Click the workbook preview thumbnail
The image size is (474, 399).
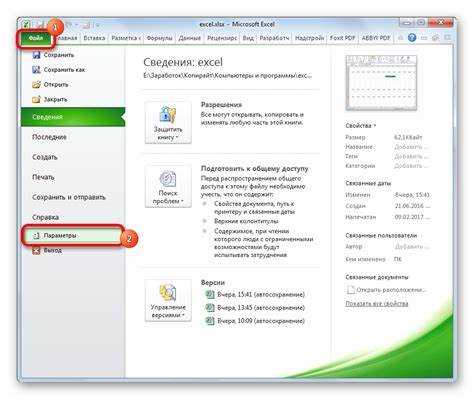coord(381,83)
